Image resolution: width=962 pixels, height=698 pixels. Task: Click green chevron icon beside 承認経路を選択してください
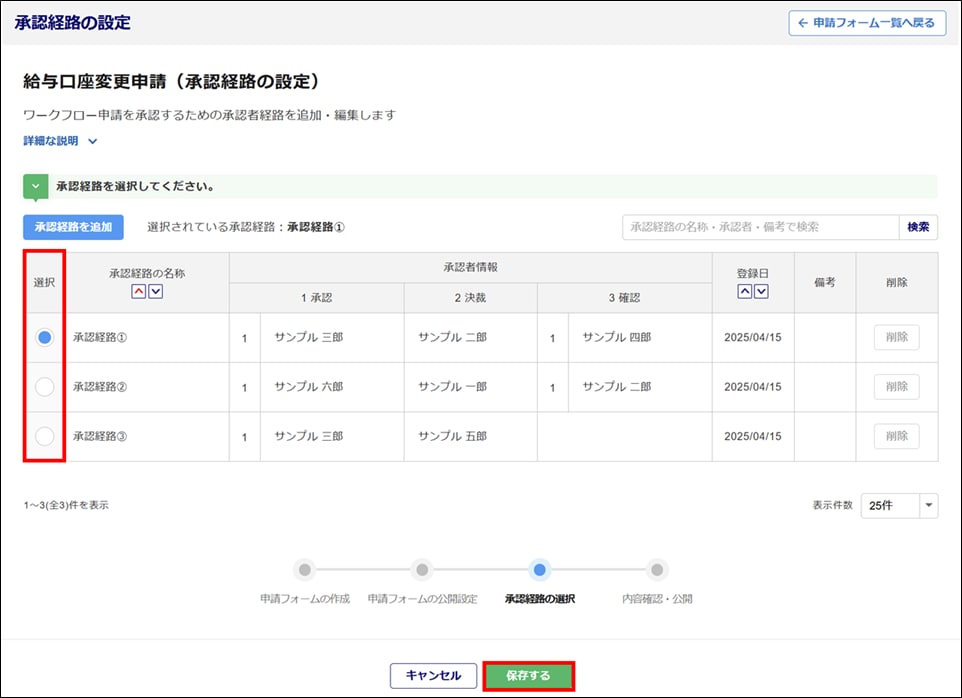pos(36,186)
